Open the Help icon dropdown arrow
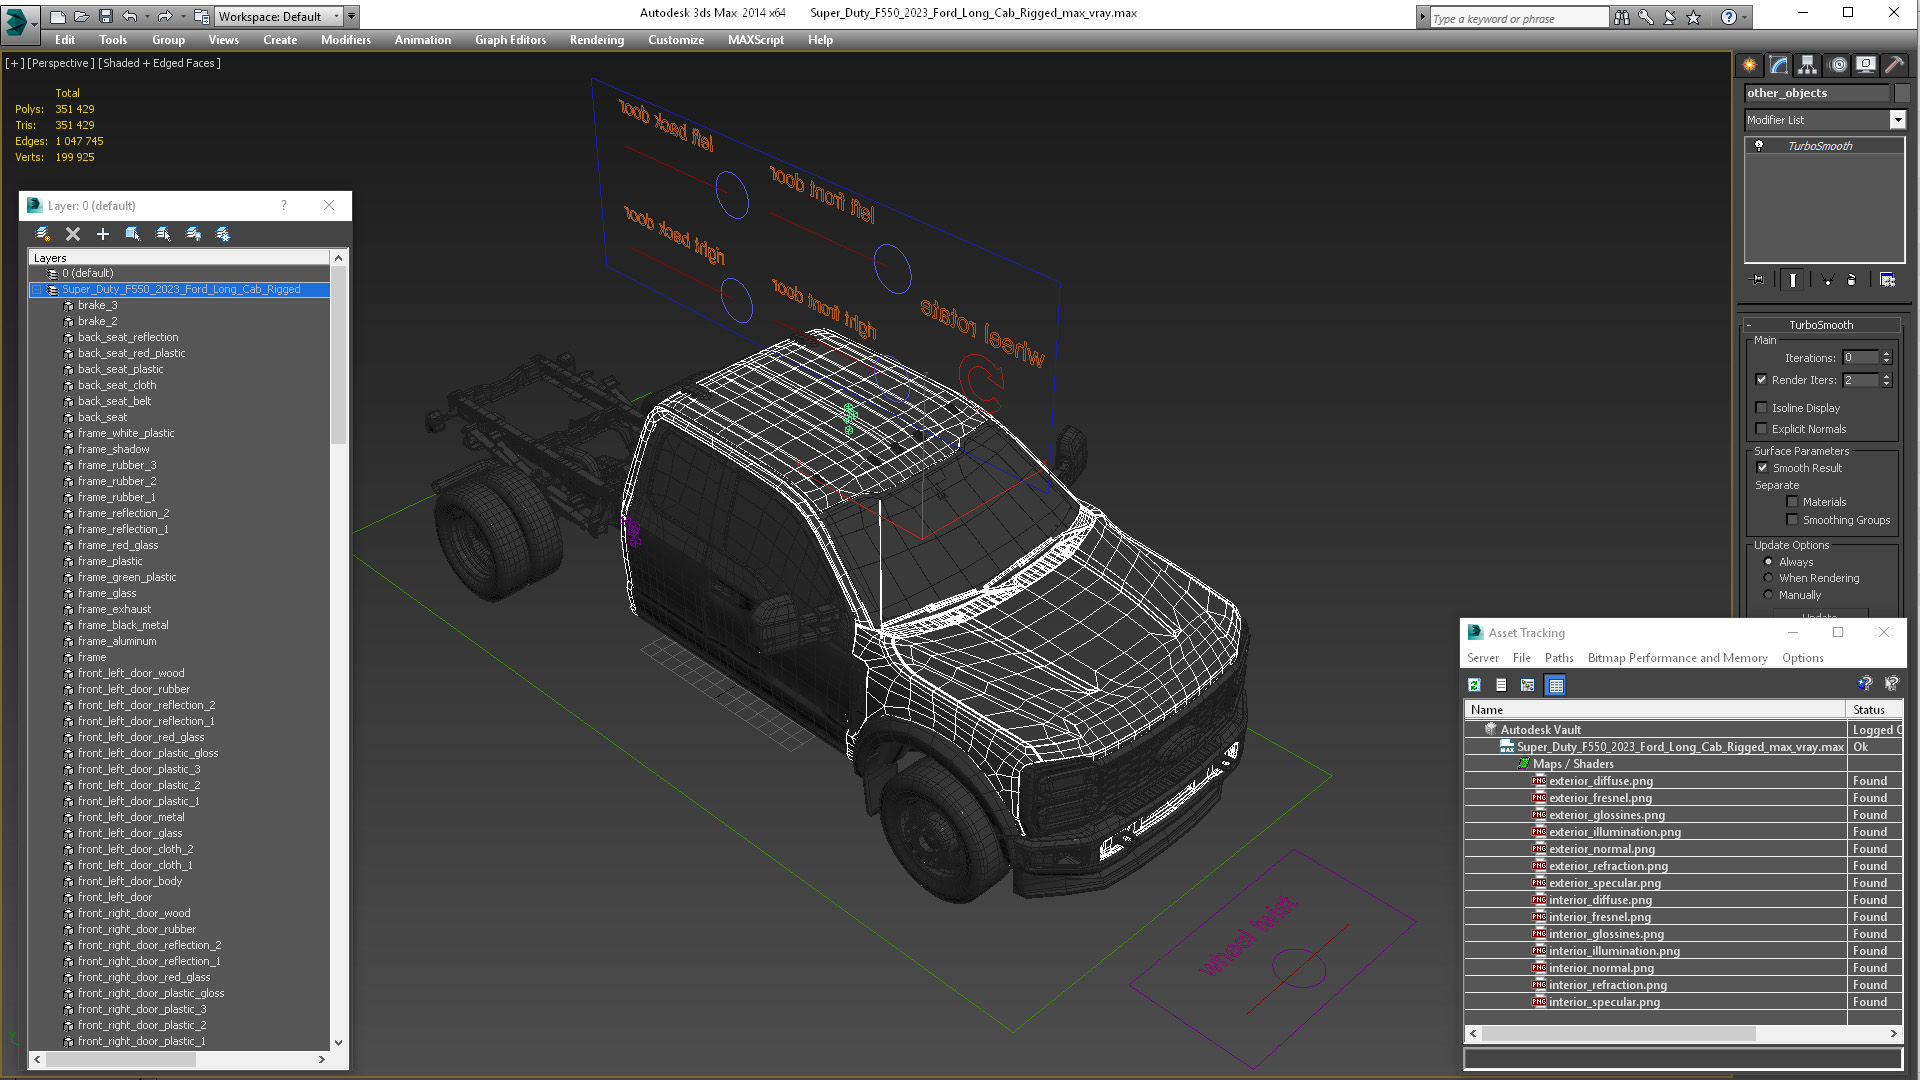The image size is (1920, 1080). (x=1744, y=17)
